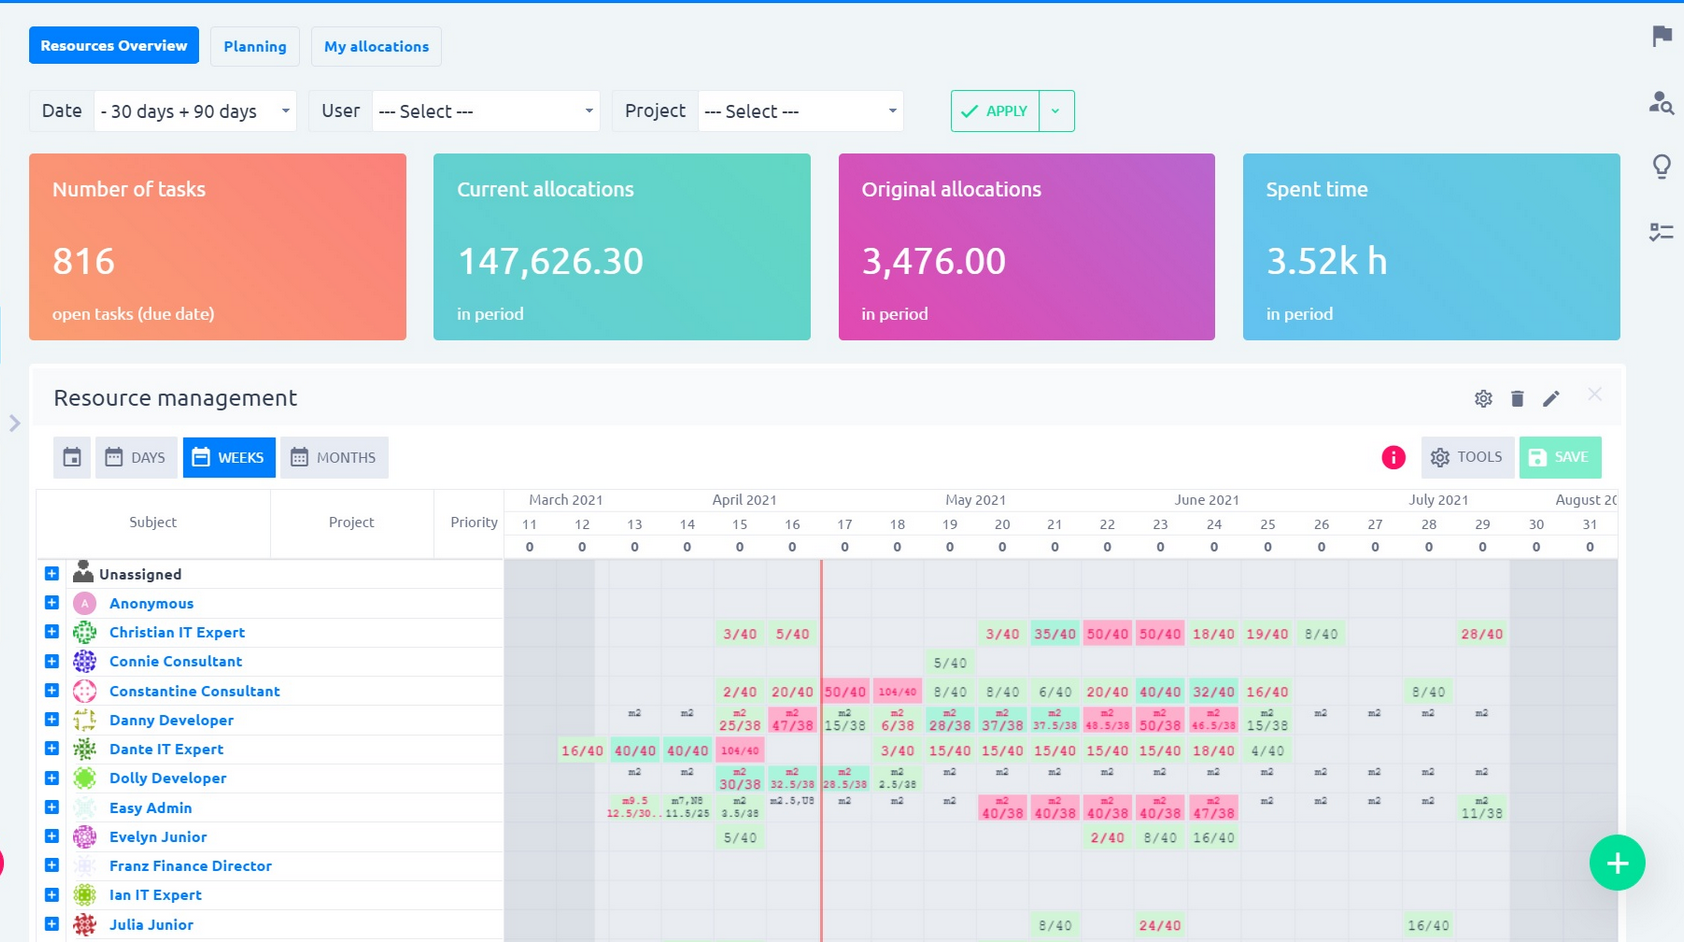Edit Resource management with pencil icon
The width and height of the screenshot is (1684, 946).
(1551, 399)
